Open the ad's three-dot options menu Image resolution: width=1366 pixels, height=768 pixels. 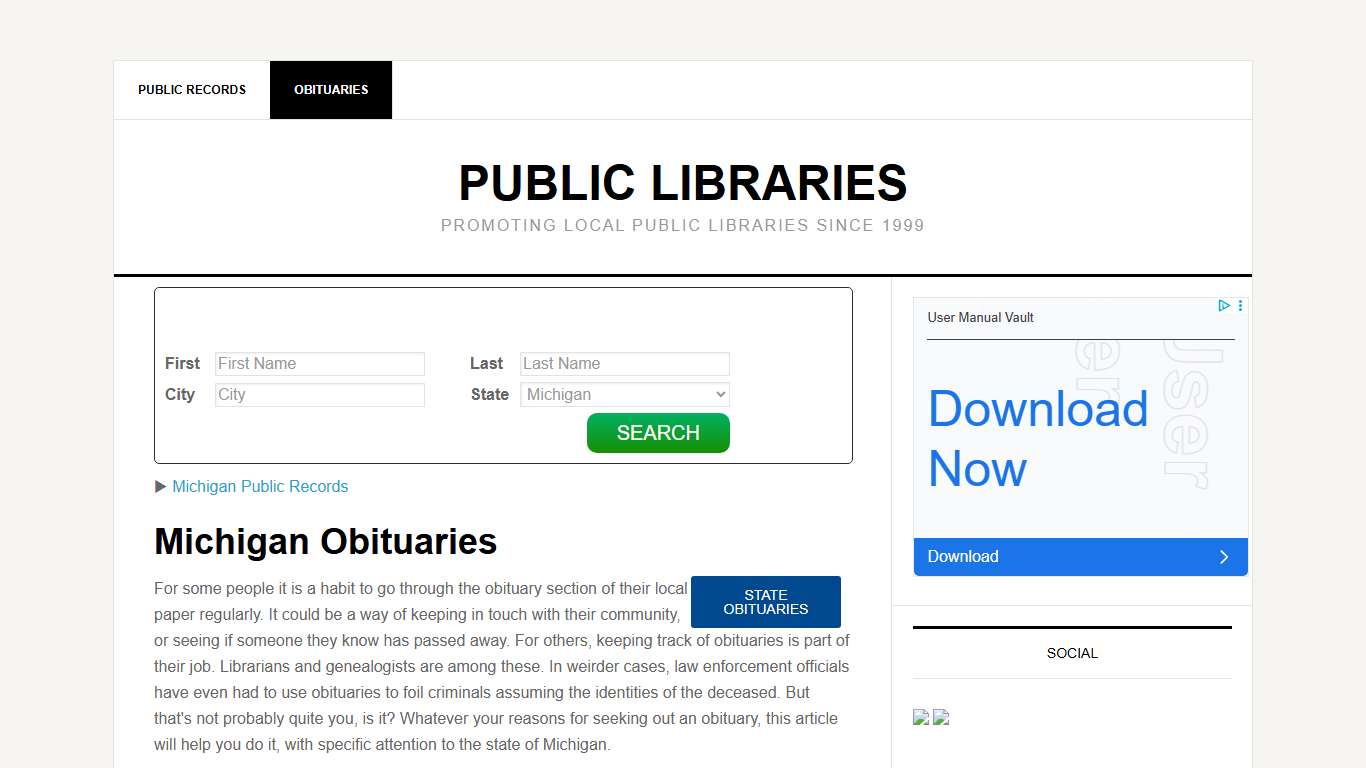1240,306
